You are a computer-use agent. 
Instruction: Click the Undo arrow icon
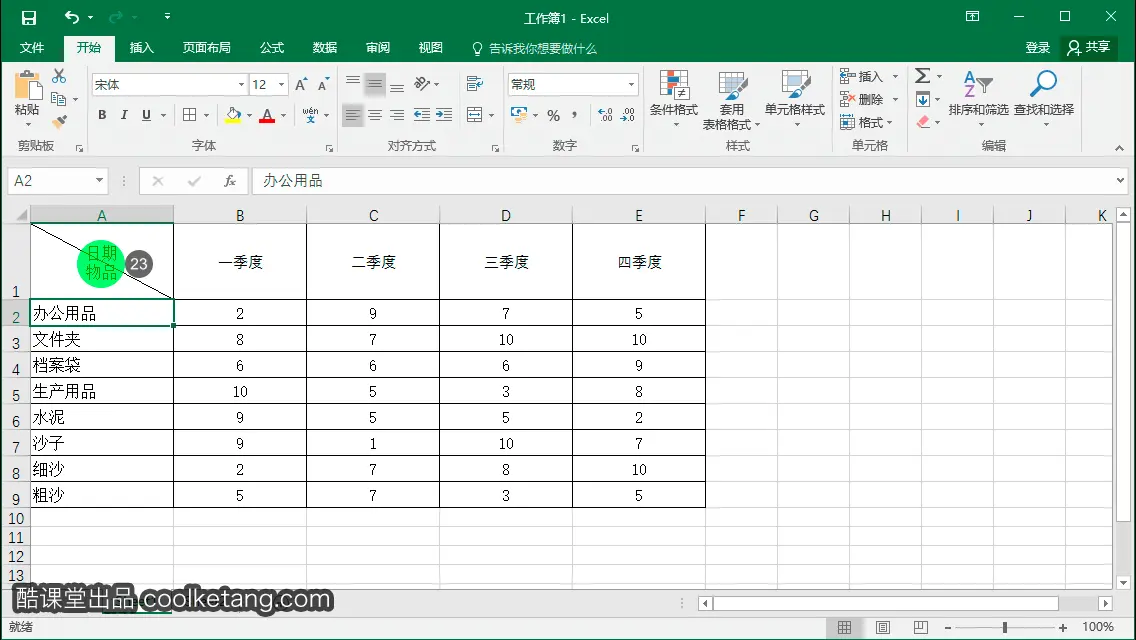pyautogui.click(x=71, y=17)
